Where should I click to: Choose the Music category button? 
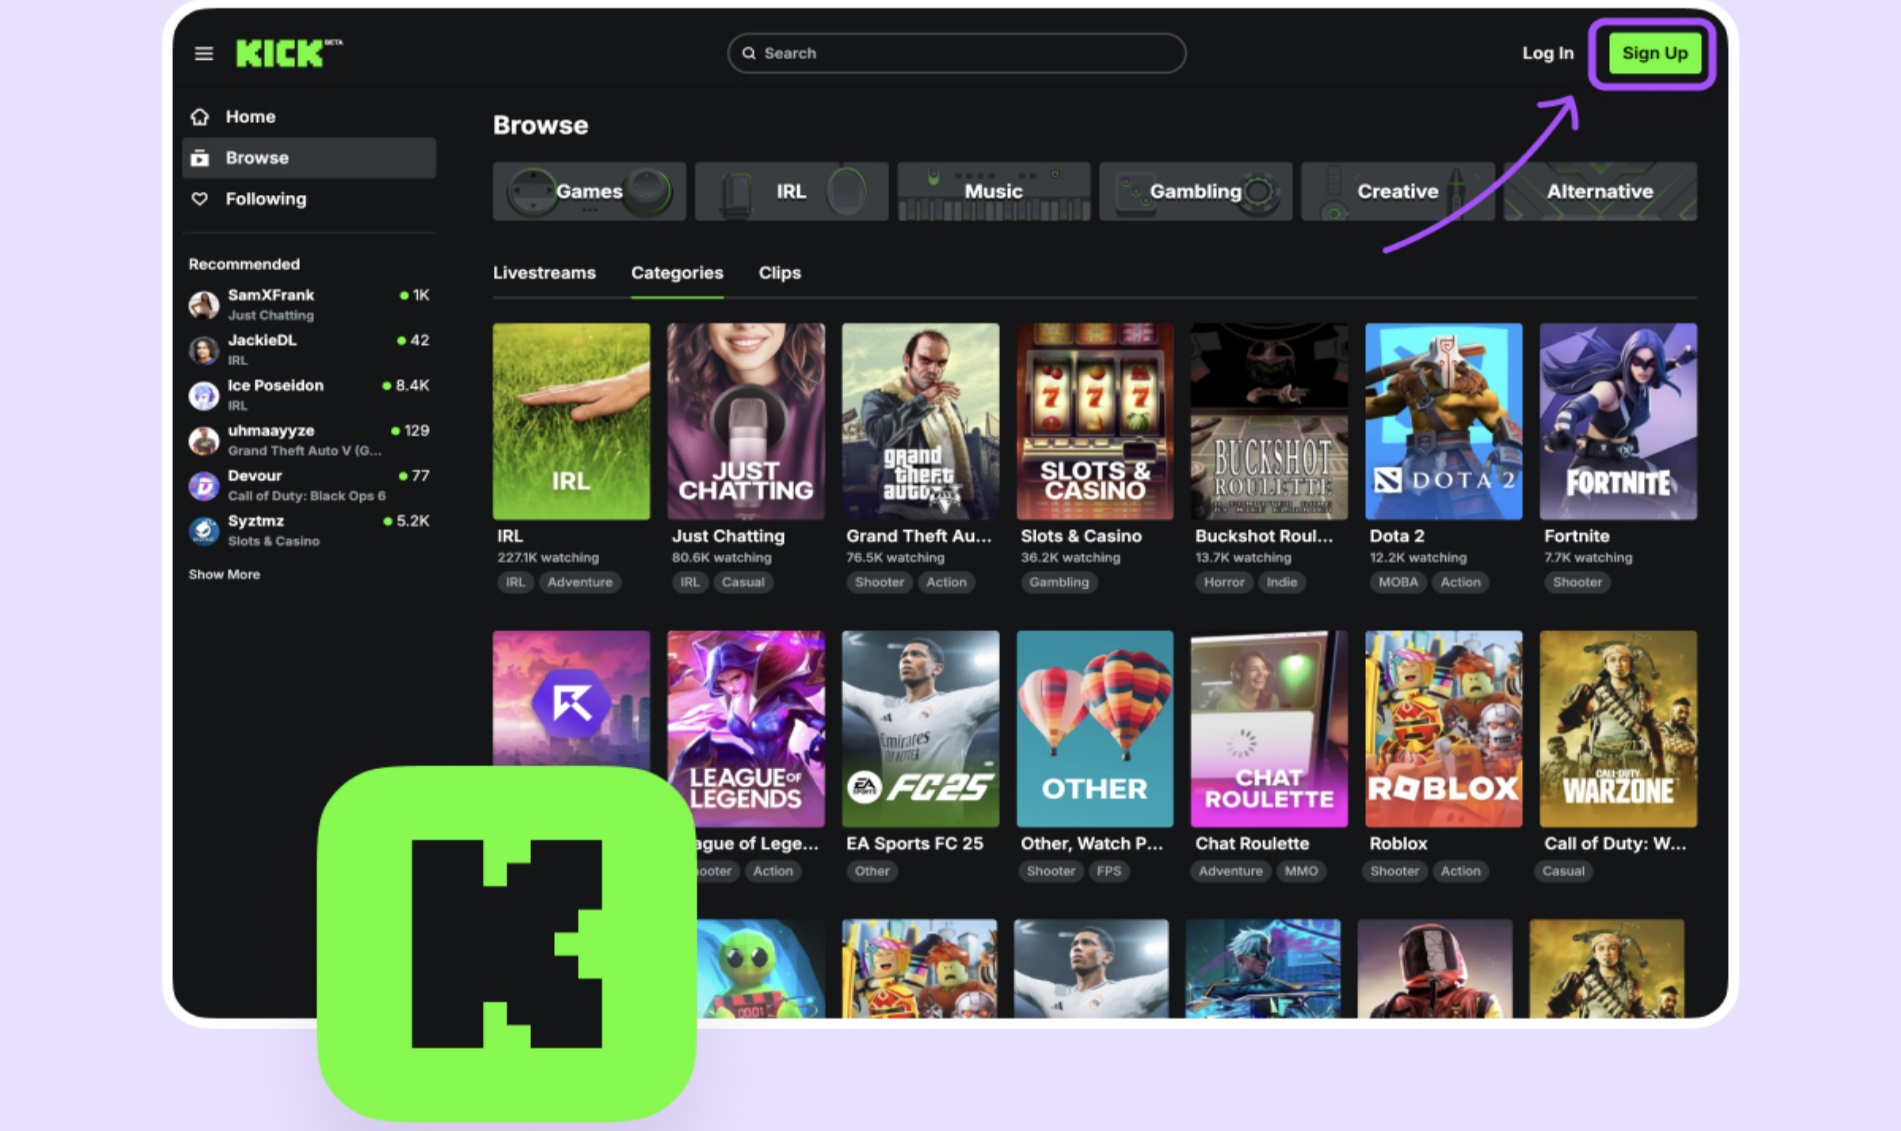coord(993,191)
